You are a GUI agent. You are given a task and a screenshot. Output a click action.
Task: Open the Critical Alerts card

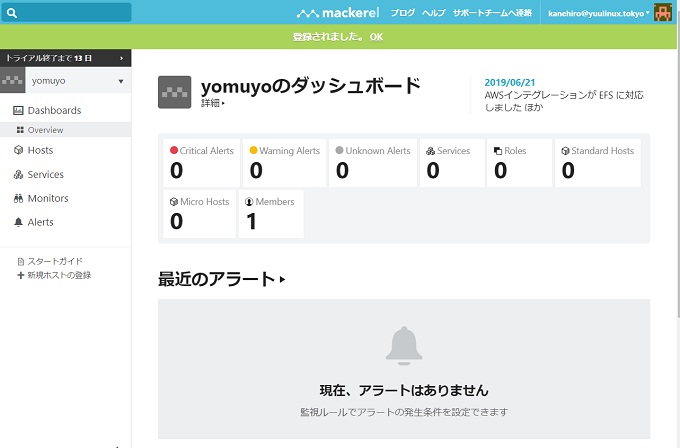point(201,163)
